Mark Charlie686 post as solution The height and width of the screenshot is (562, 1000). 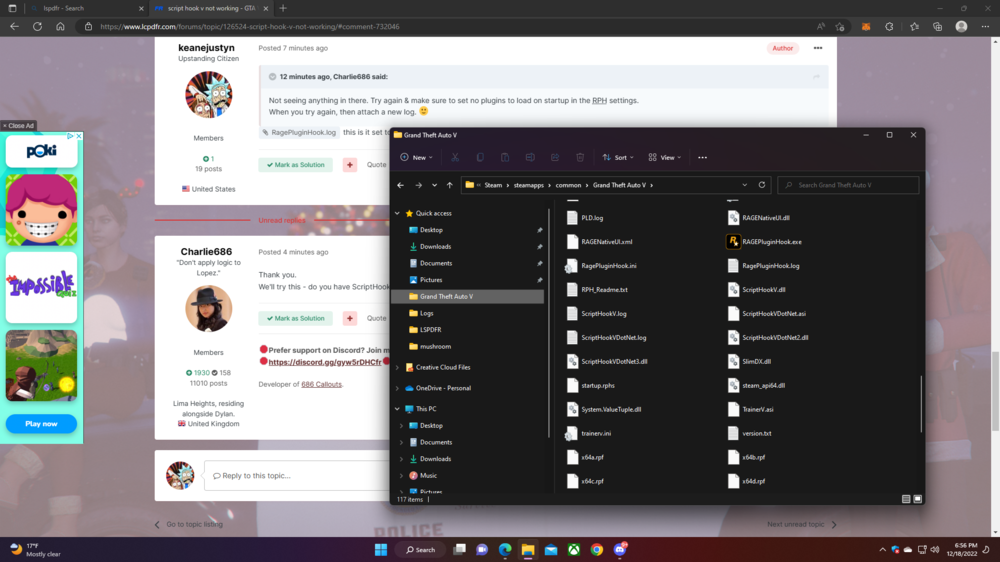point(295,318)
